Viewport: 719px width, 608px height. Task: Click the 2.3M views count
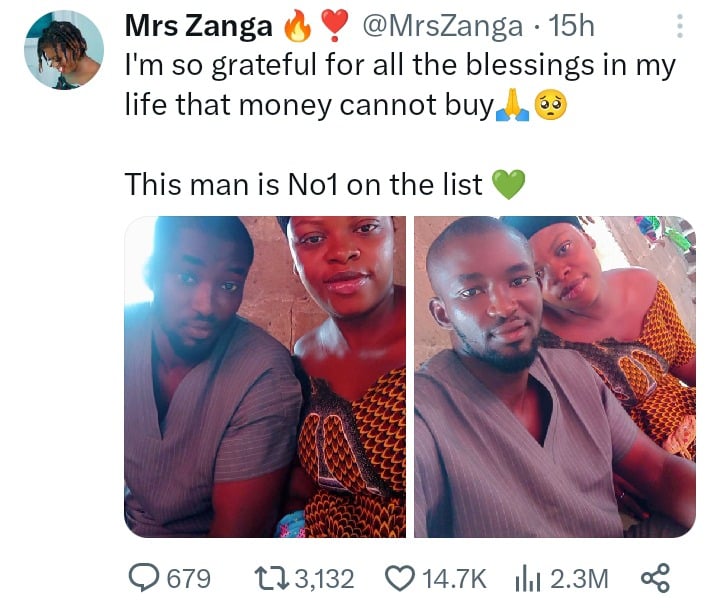[x=578, y=577]
